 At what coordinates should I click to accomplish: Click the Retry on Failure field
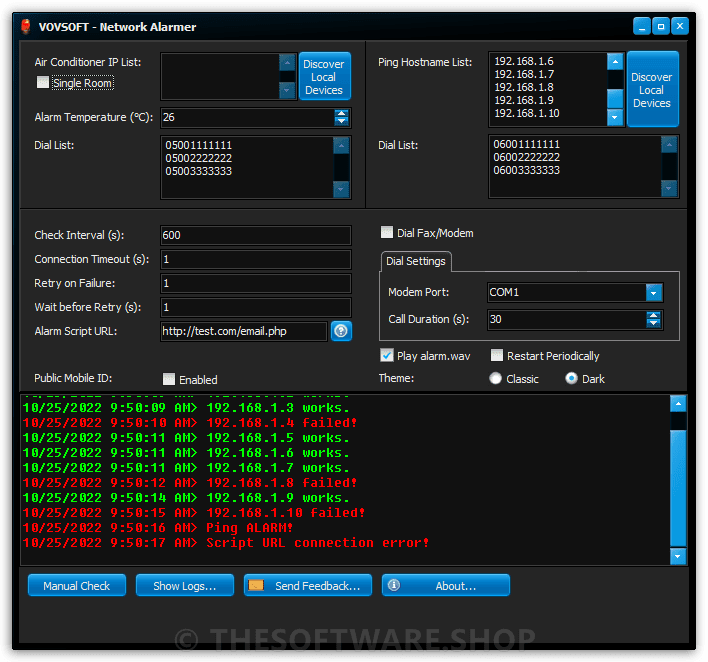click(256, 283)
